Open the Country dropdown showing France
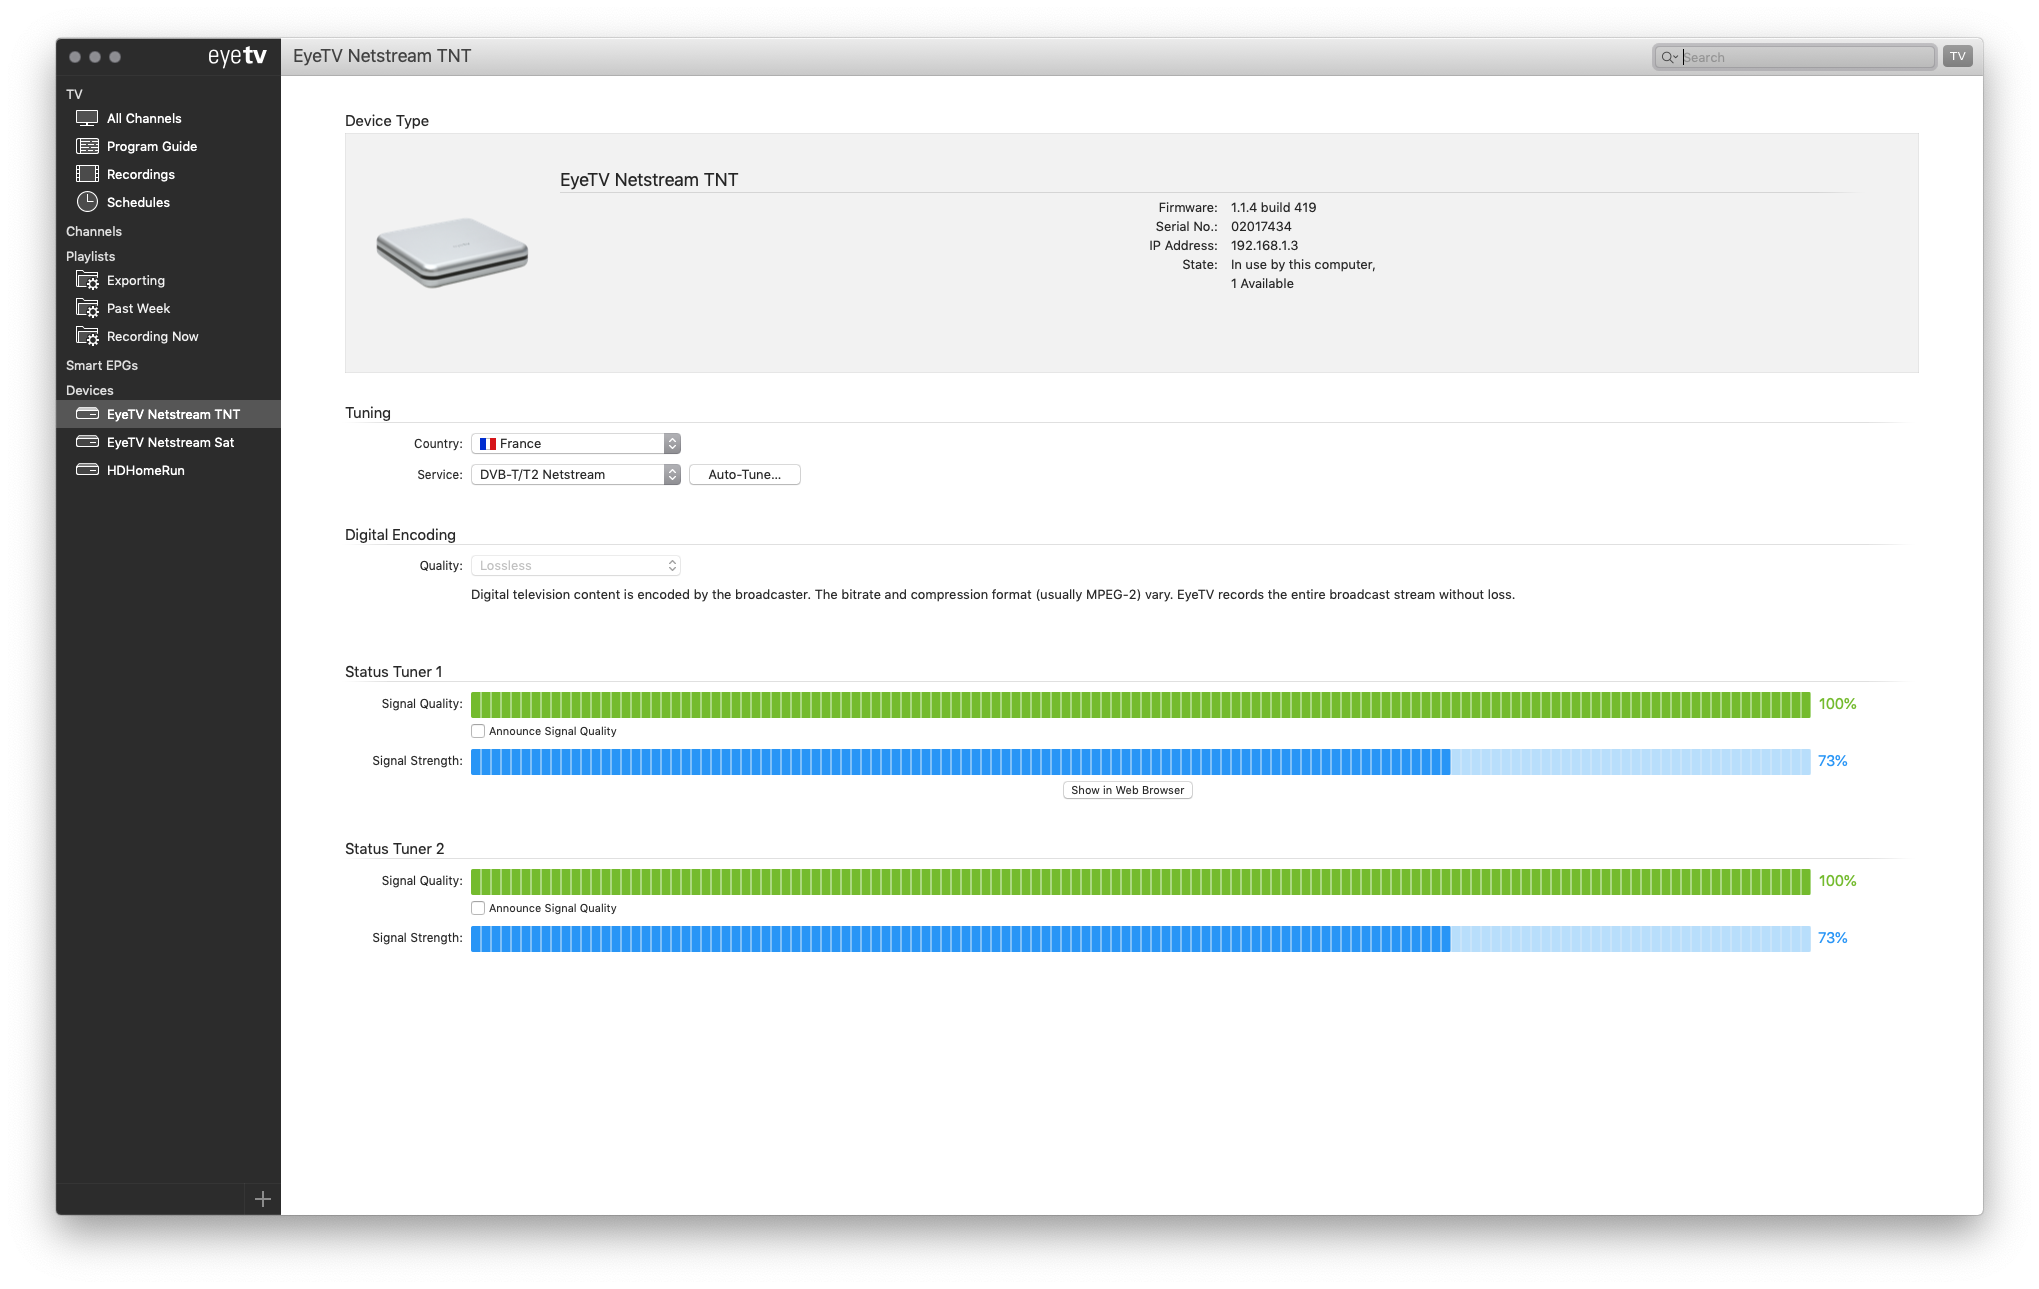Viewport: 2039px width, 1289px height. [575, 443]
